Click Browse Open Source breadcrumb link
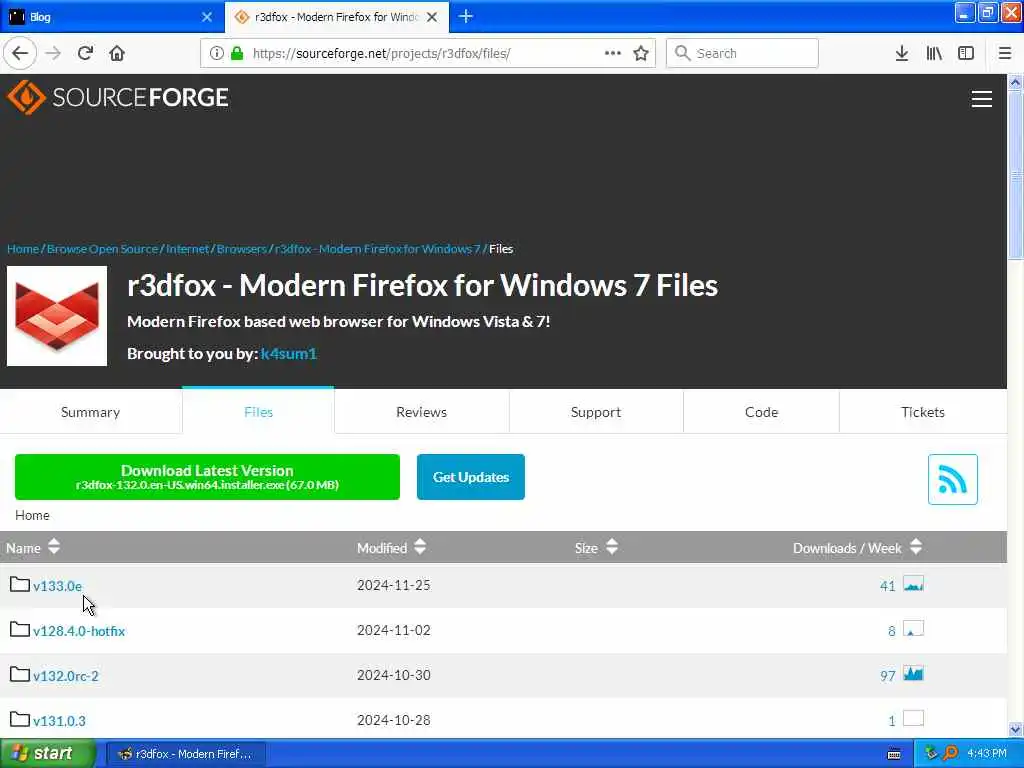This screenshot has width=1024, height=768. [x=103, y=249]
